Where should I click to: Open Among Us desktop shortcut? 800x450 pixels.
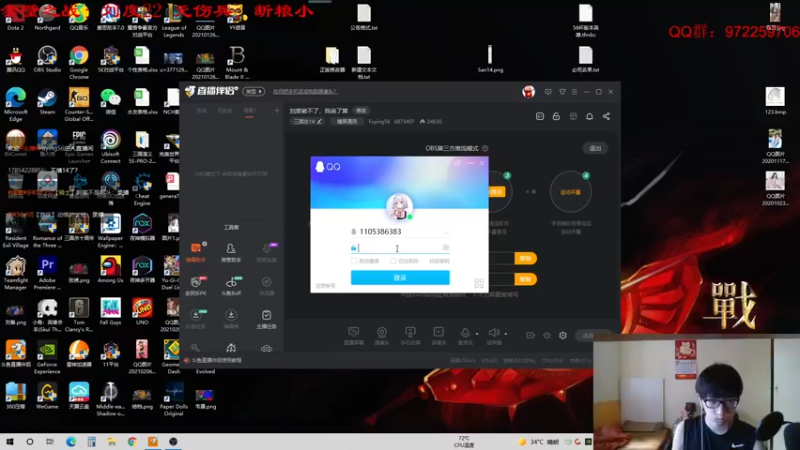(x=110, y=270)
